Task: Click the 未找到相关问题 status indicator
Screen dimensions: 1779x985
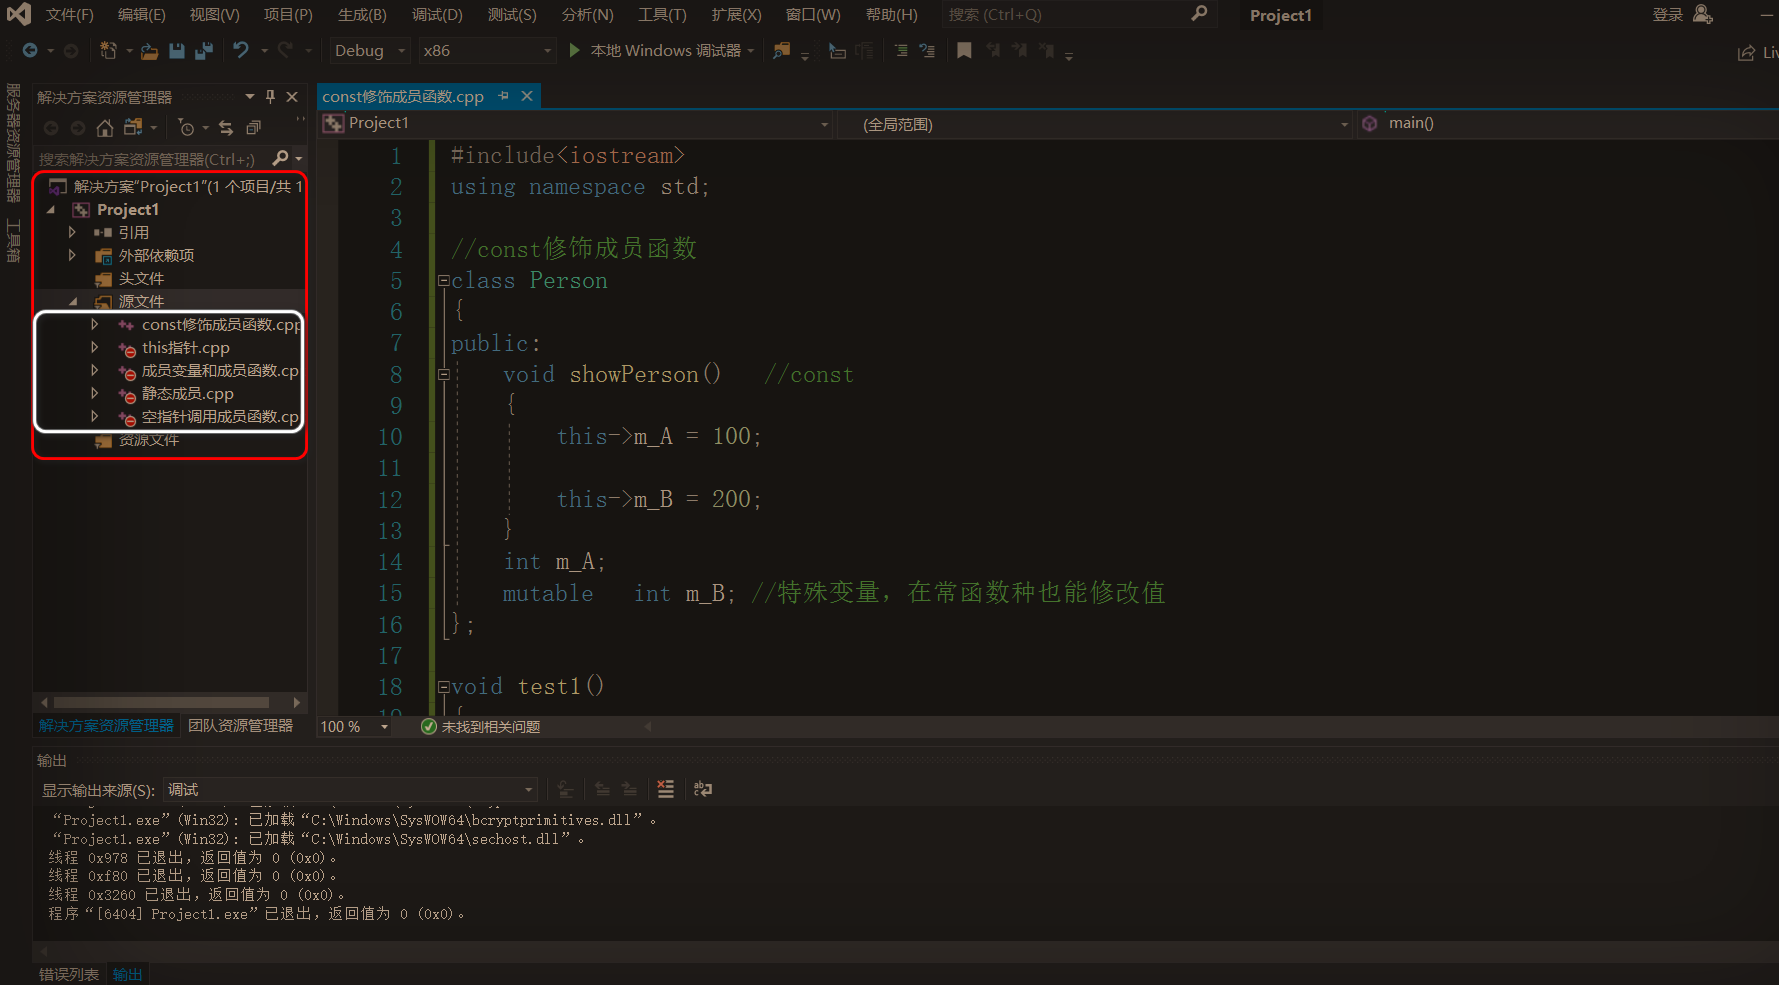Action: [x=481, y=727]
